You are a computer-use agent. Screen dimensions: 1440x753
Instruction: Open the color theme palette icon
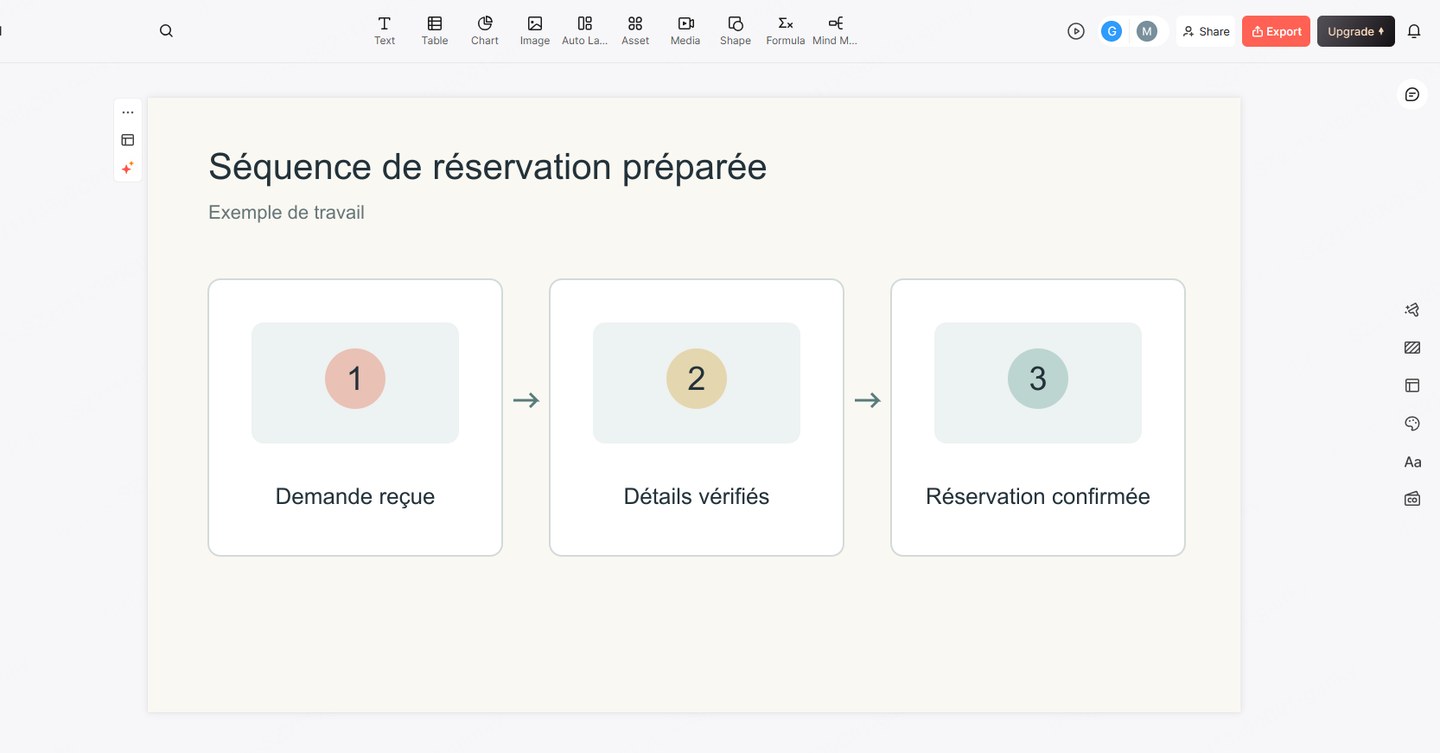[1412, 424]
